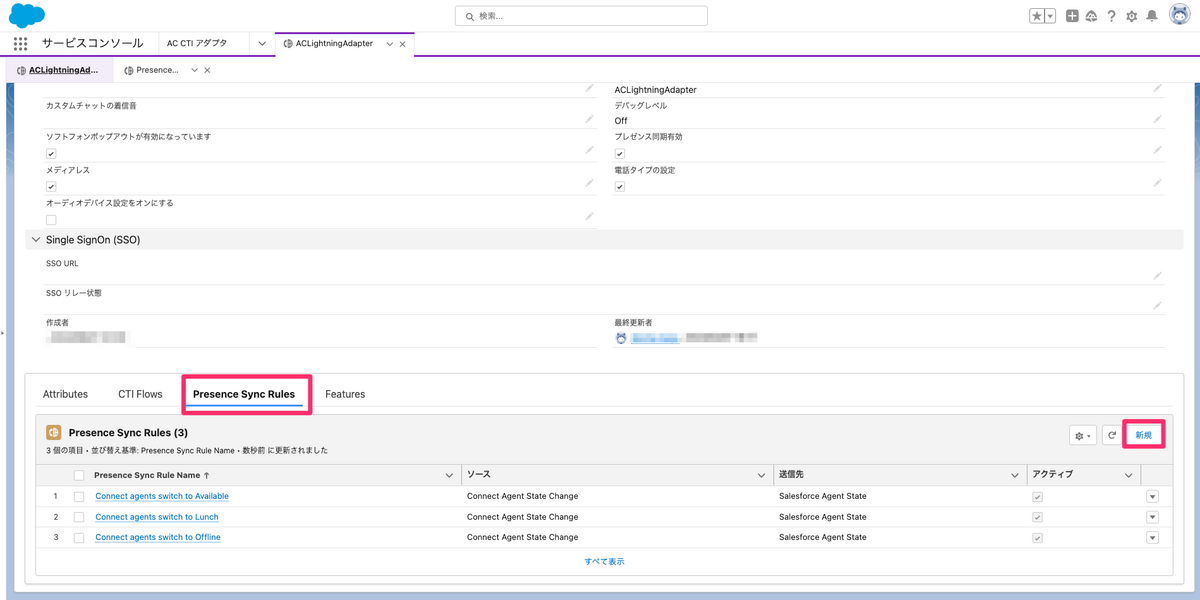Open the Presence Sync Rule Name column menu chevron
1200x600 pixels.
(x=449, y=475)
